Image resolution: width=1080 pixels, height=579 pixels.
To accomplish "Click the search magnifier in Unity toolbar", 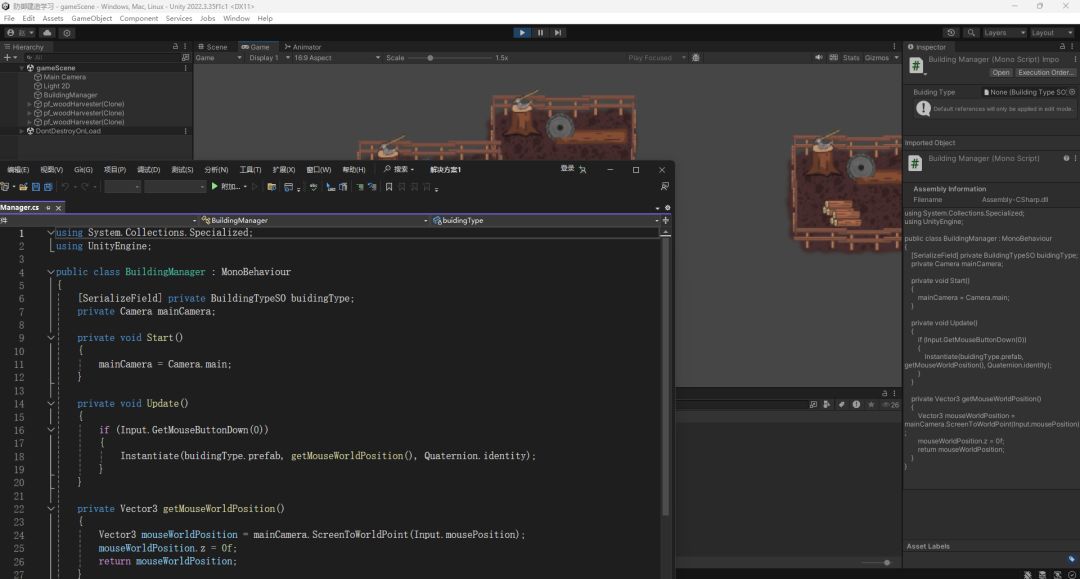I will [969, 33].
